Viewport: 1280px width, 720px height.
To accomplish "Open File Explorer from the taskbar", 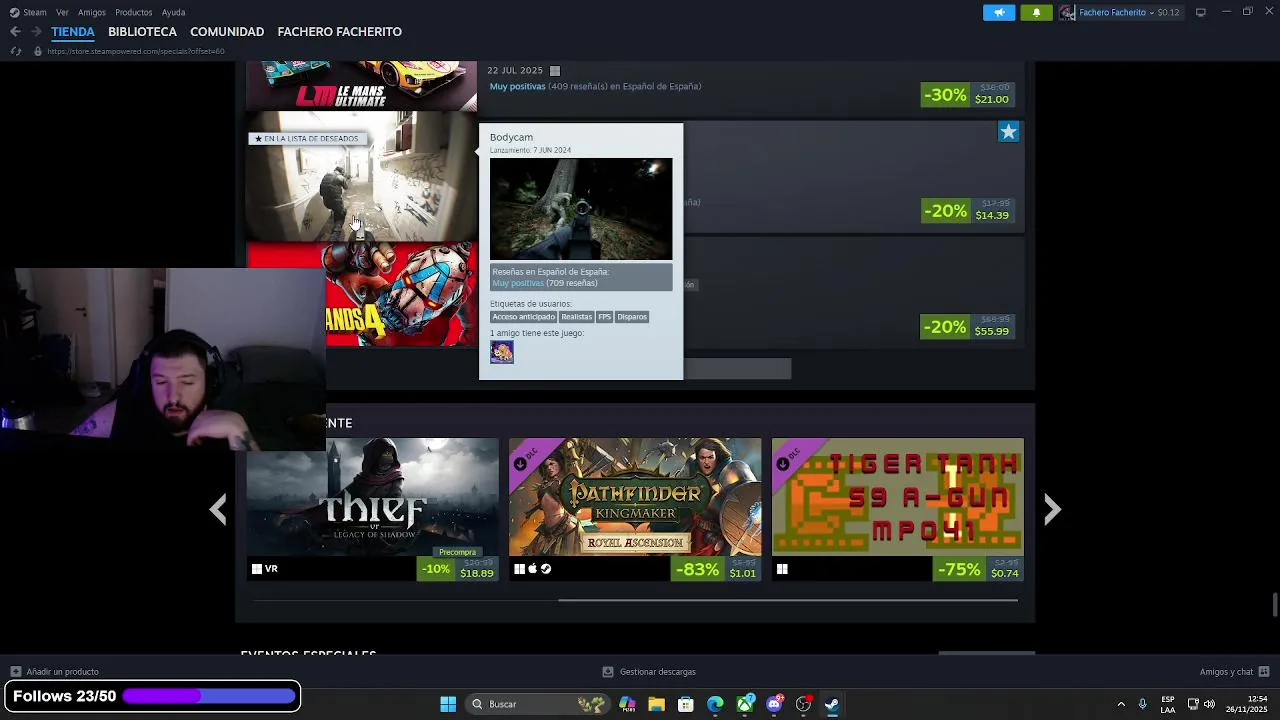I will point(656,704).
